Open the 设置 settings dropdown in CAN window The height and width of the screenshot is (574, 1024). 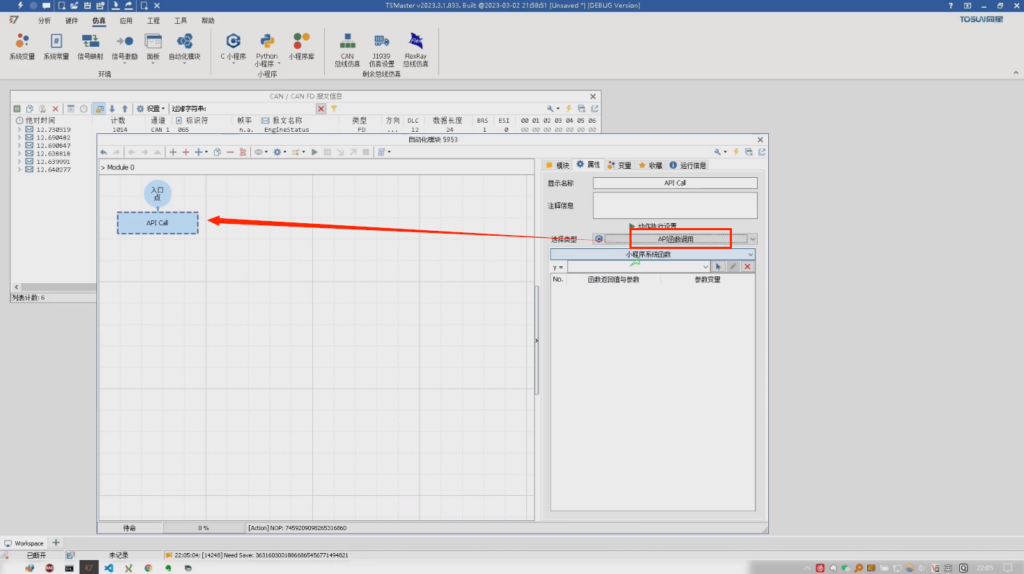click(x=152, y=108)
